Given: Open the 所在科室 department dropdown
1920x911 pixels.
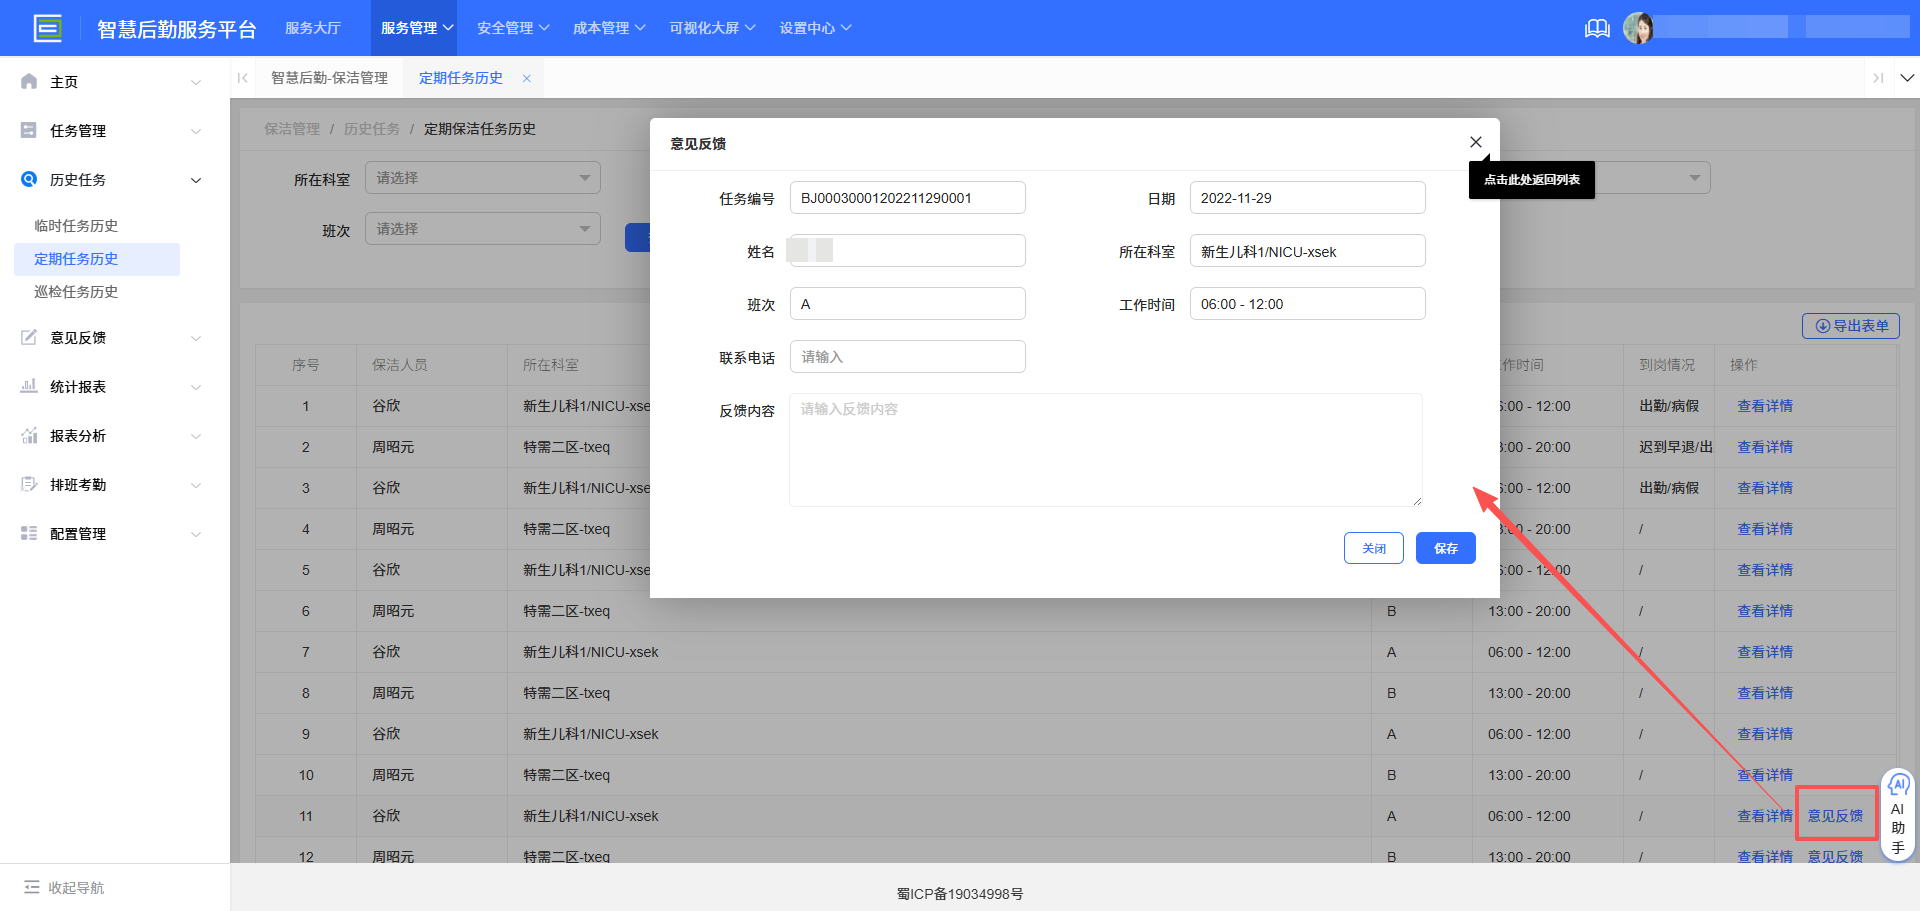Looking at the screenshot, I should [482, 177].
